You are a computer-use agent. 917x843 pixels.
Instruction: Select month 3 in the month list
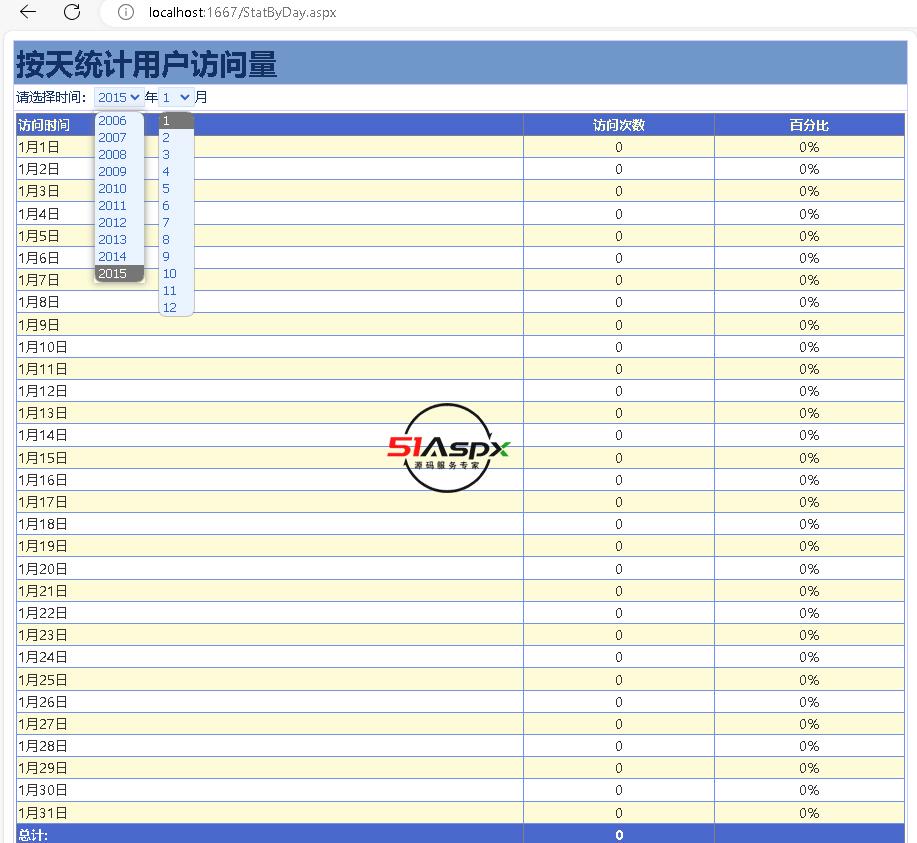click(x=167, y=155)
